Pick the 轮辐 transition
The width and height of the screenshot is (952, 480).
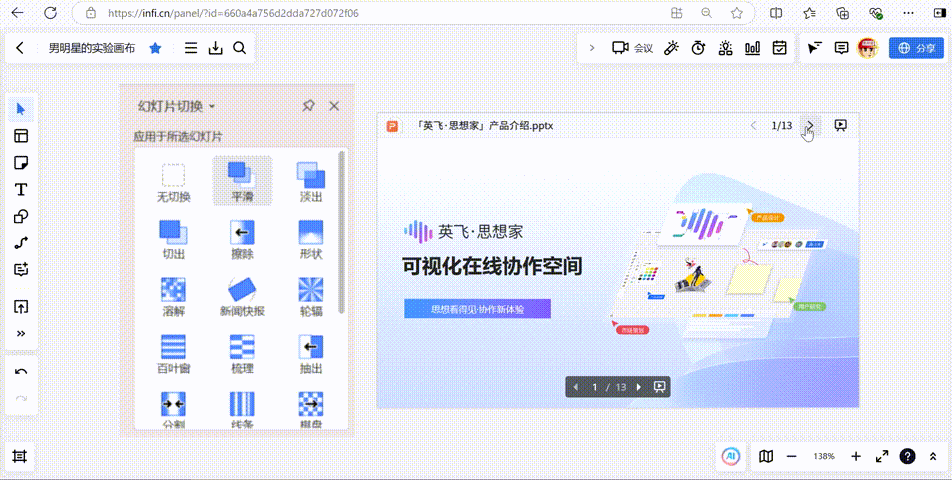click(x=311, y=297)
